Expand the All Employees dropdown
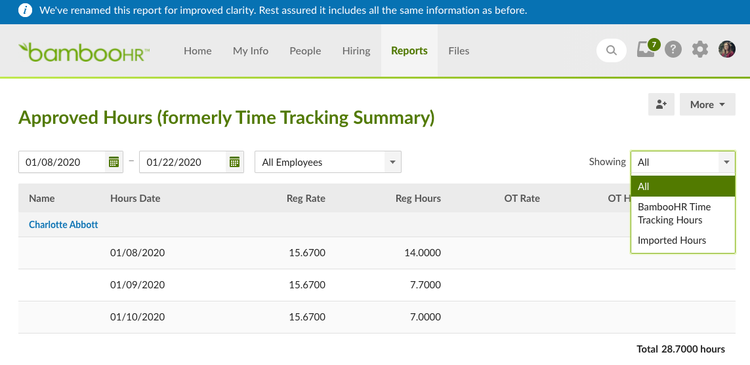The image size is (750, 365). click(328, 162)
